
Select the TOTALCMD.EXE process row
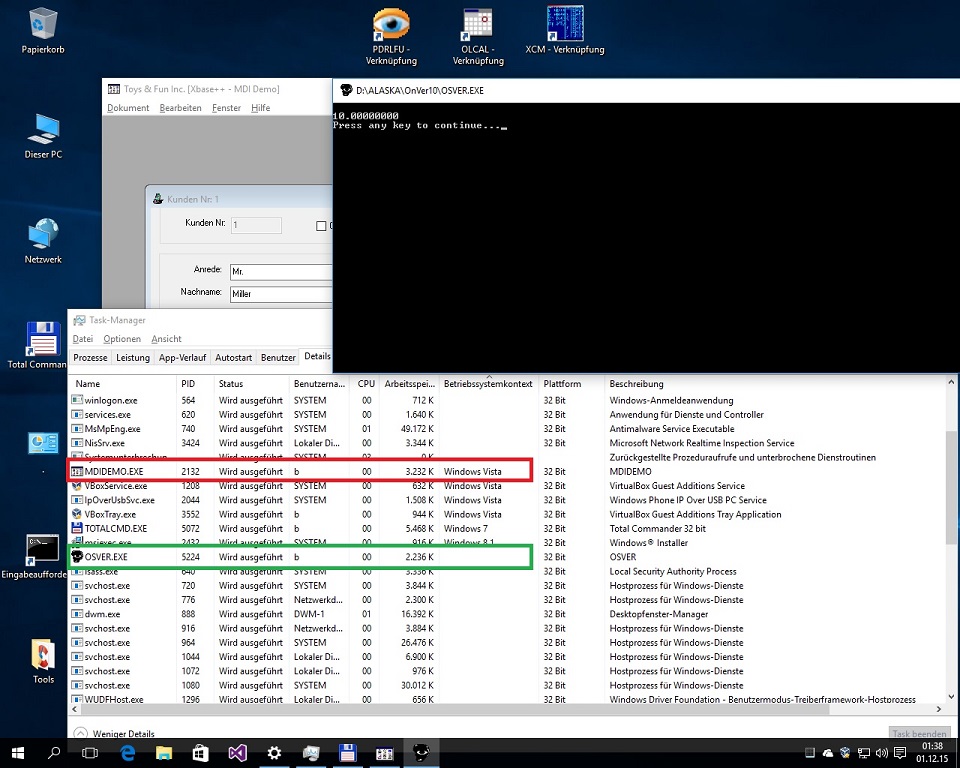coord(508,529)
